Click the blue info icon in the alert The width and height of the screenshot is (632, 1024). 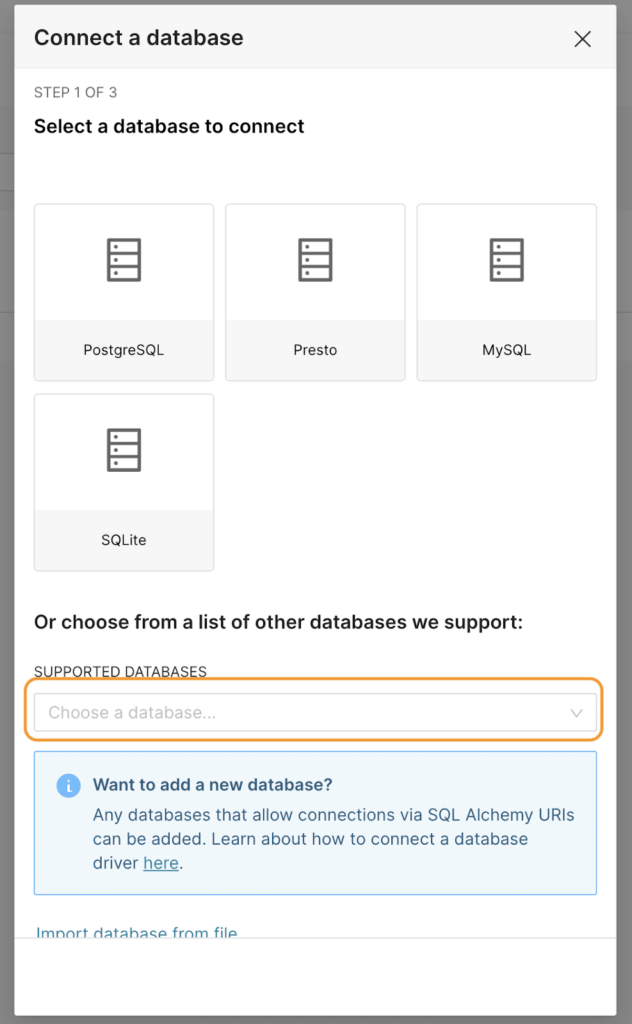[69, 786]
